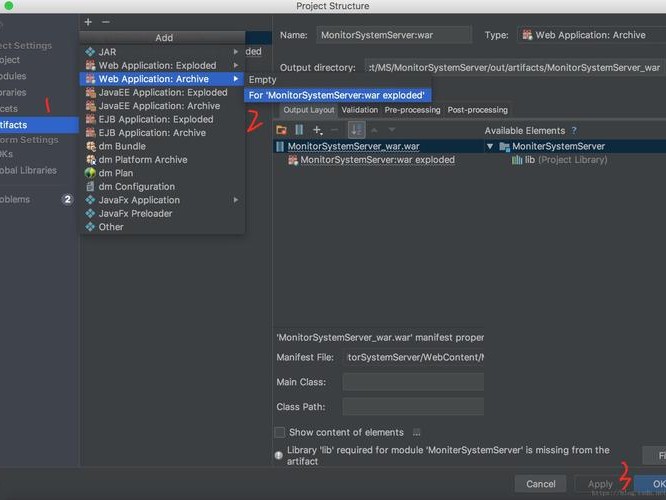Pick EJB Application: Archive option
Viewport: 666px width, 500px height.
162,133
